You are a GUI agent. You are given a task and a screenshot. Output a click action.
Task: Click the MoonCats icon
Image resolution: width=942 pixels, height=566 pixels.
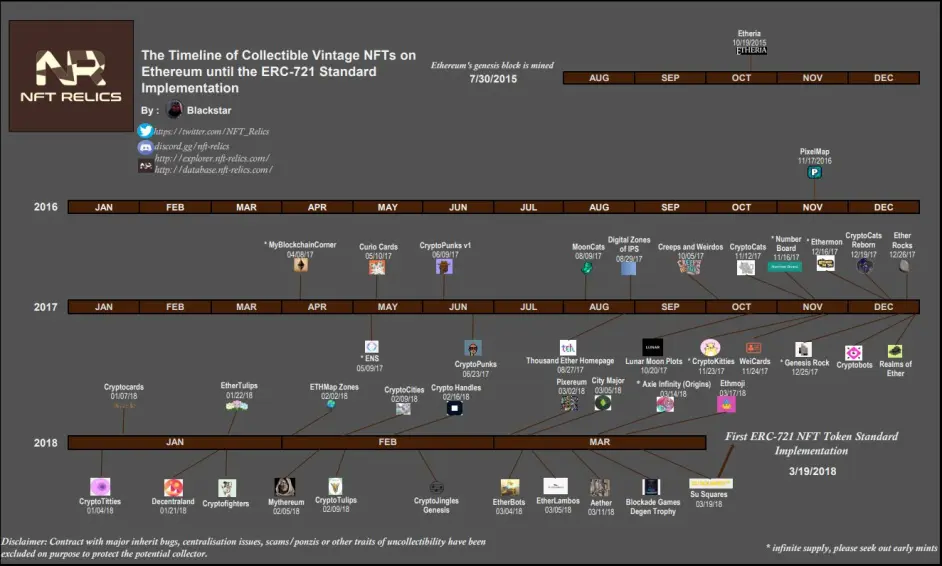pyautogui.click(x=587, y=267)
